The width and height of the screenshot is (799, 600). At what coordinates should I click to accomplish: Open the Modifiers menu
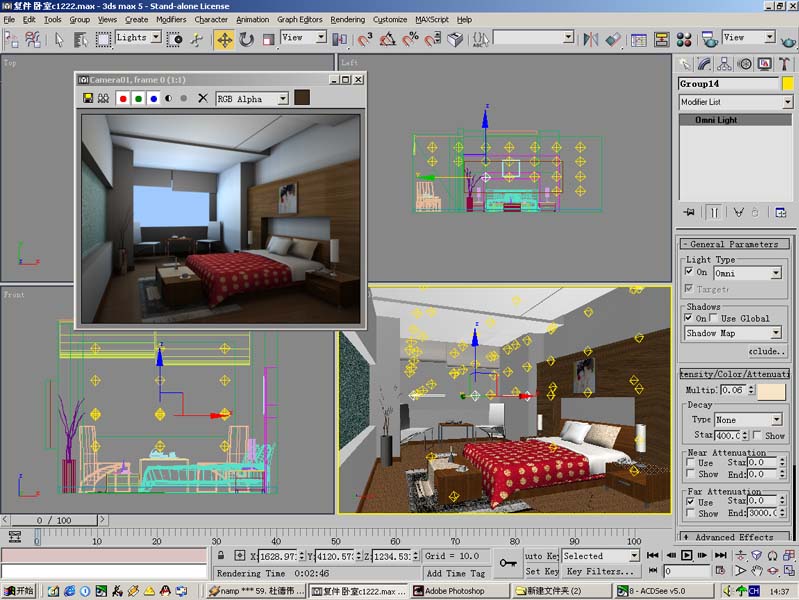171,19
